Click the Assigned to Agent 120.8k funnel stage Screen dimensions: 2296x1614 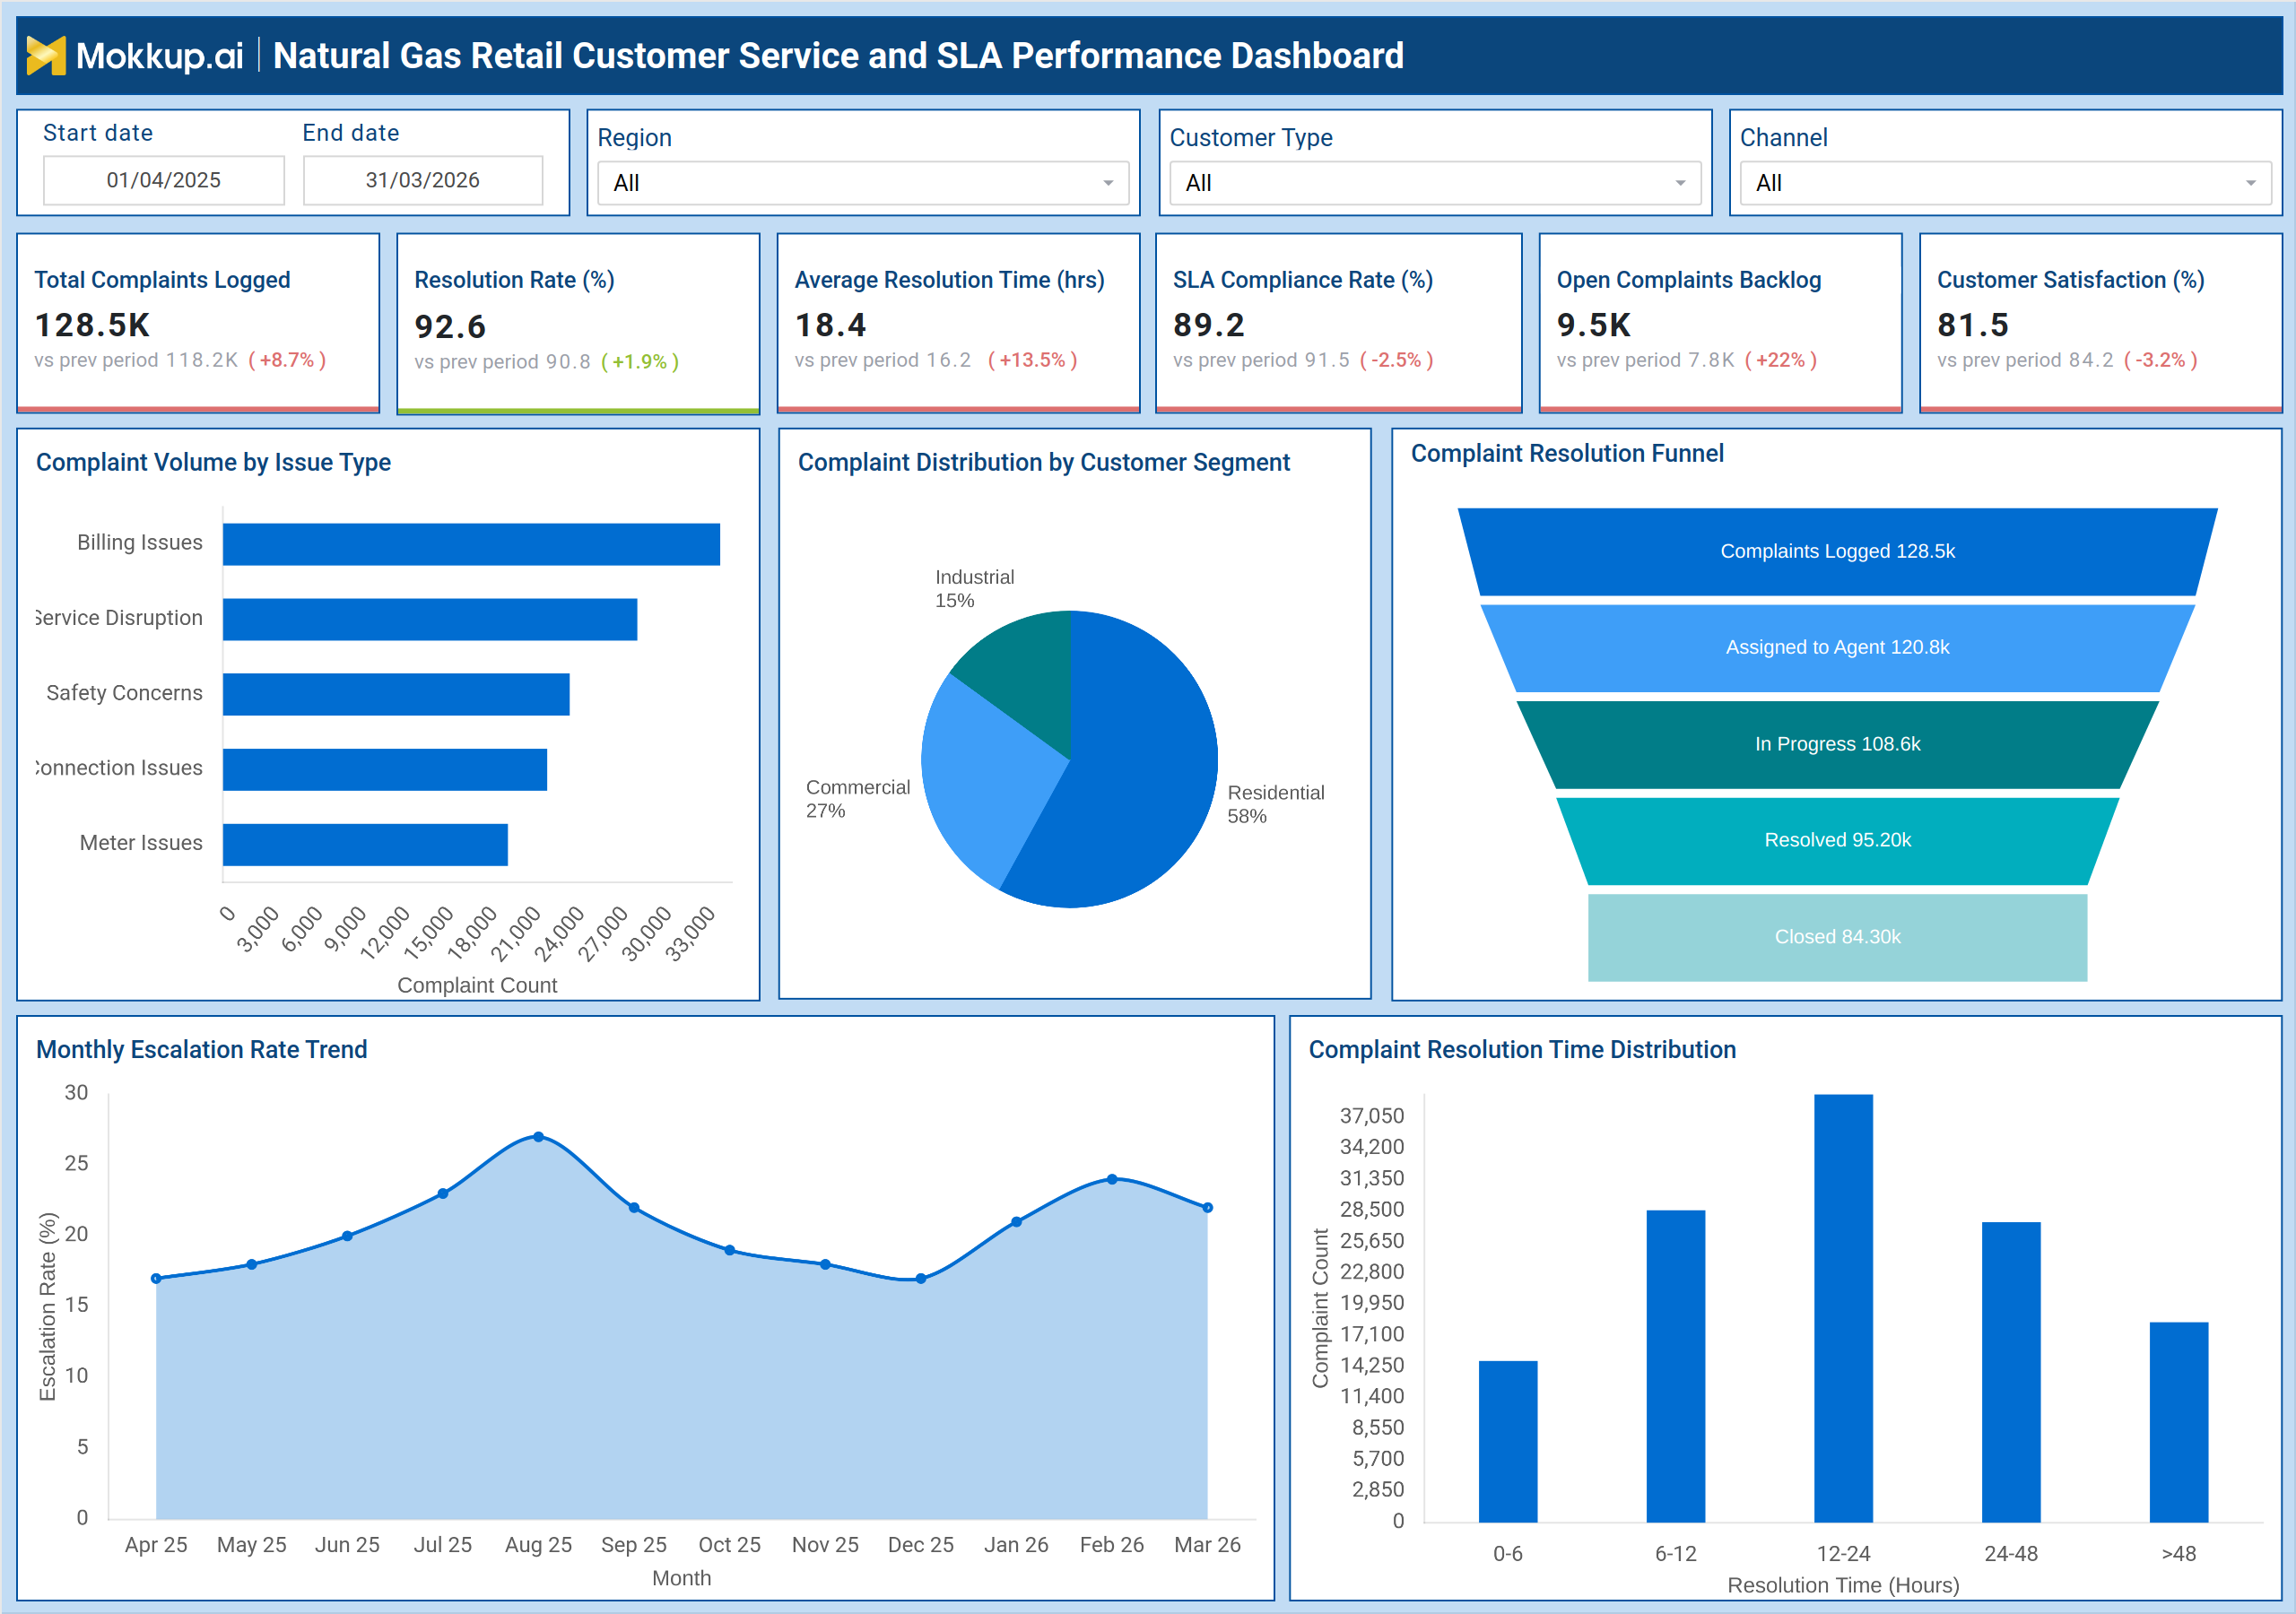(1837, 647)
